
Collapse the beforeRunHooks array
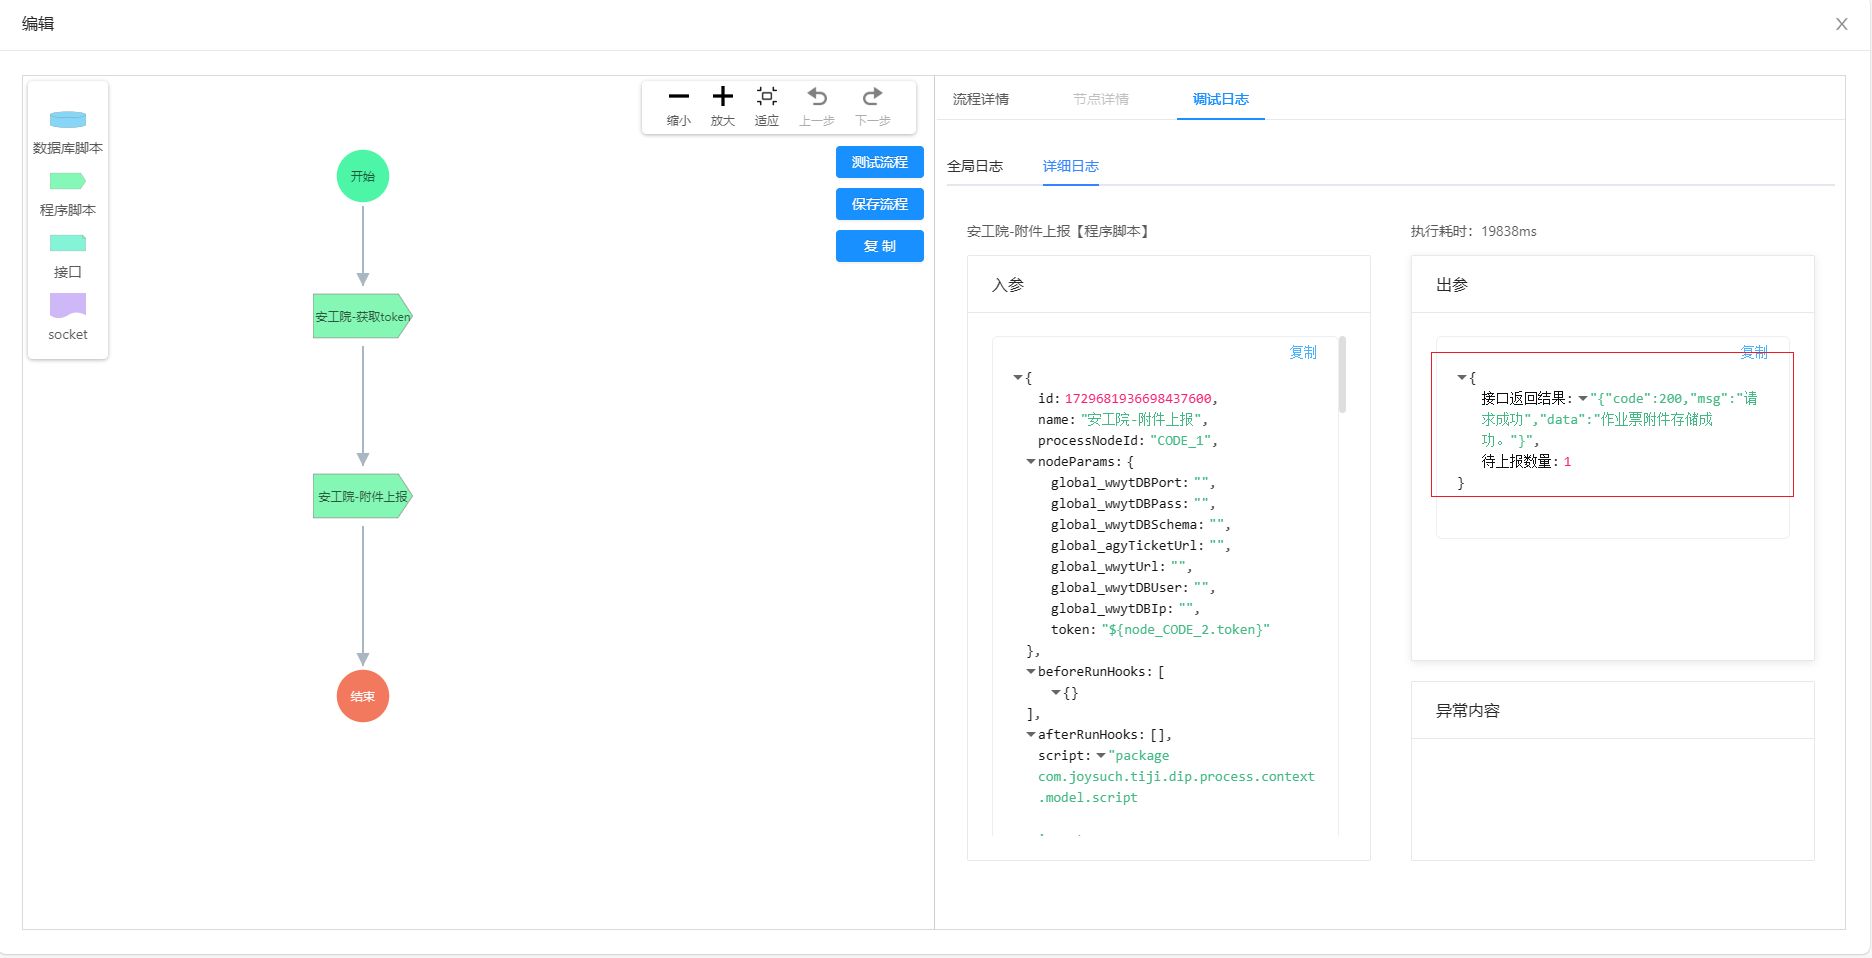point(1031,672)
